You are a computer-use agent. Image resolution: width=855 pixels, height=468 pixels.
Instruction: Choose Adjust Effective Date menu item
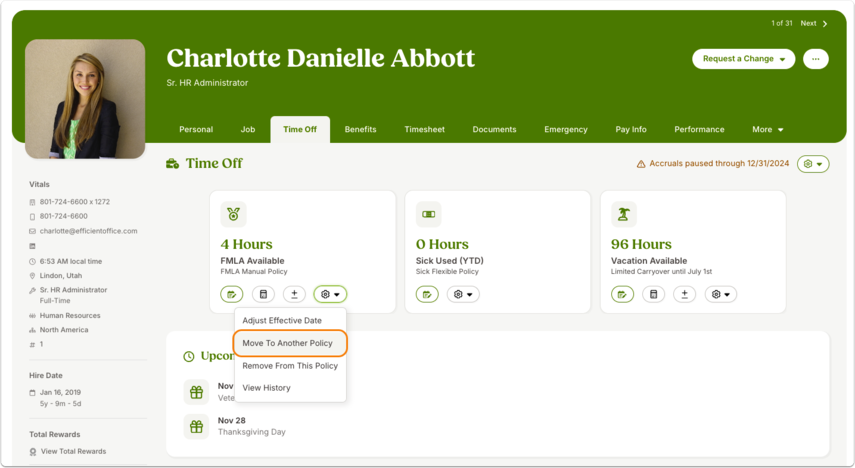[290, 321]
